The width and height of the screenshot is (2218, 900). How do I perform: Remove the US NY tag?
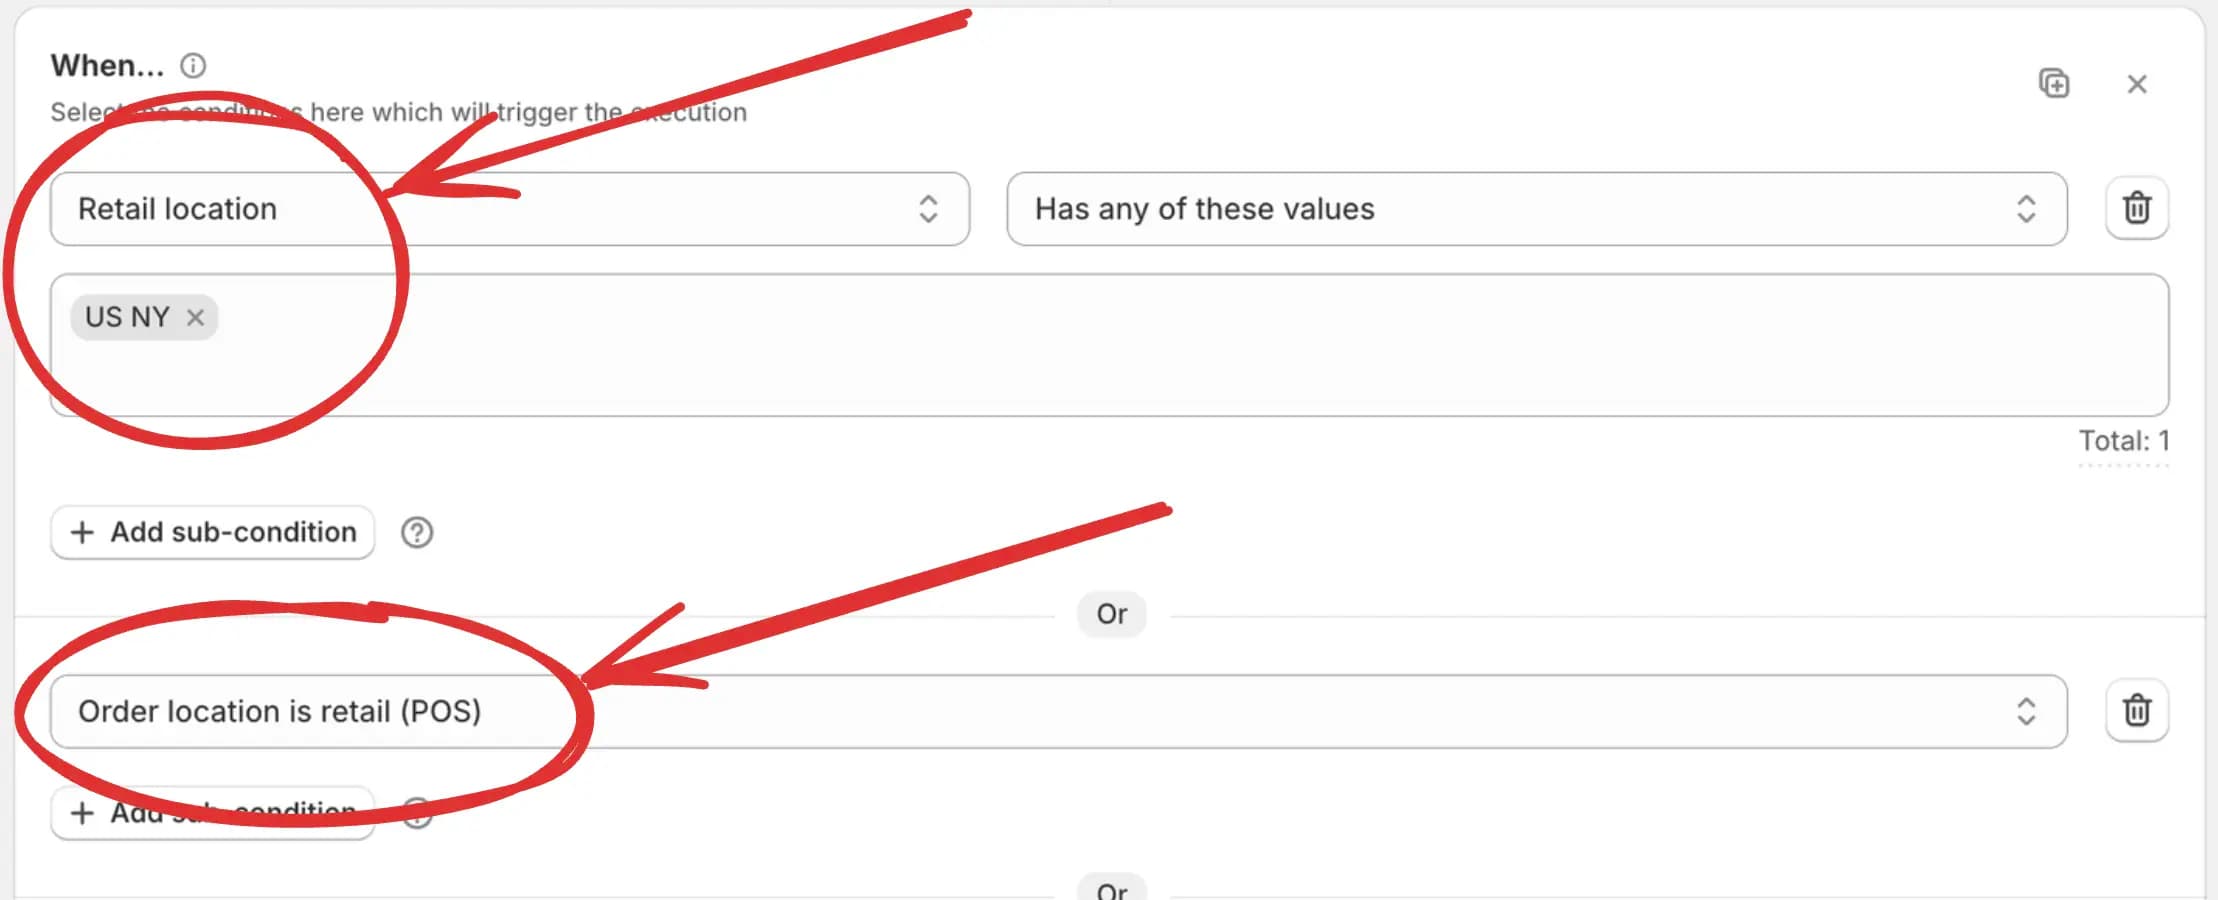click(x=196, y=318)
